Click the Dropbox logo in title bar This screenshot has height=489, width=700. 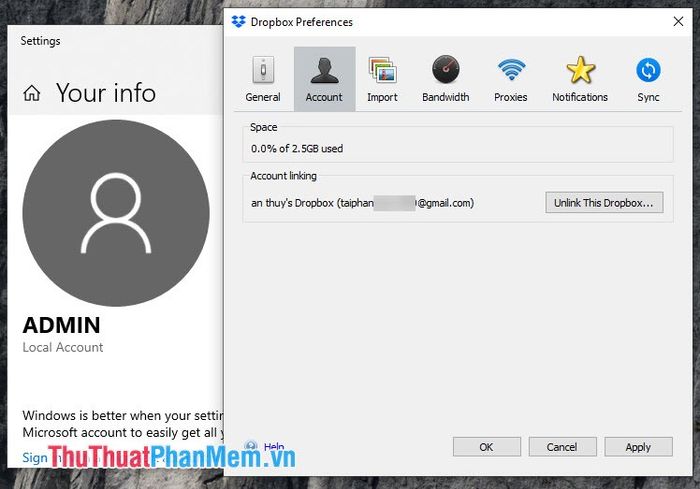click(239, 21)
